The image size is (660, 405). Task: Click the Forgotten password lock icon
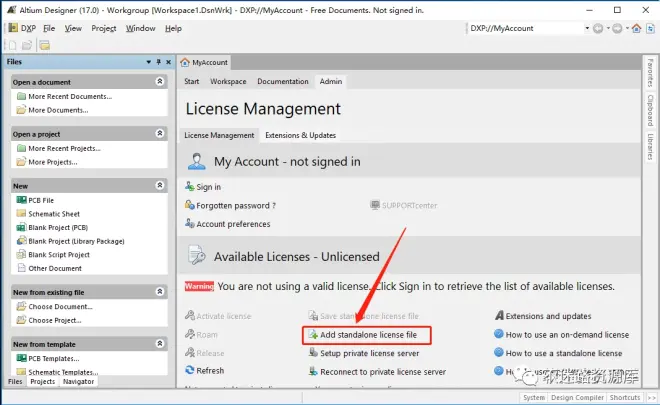click(190, 205)
